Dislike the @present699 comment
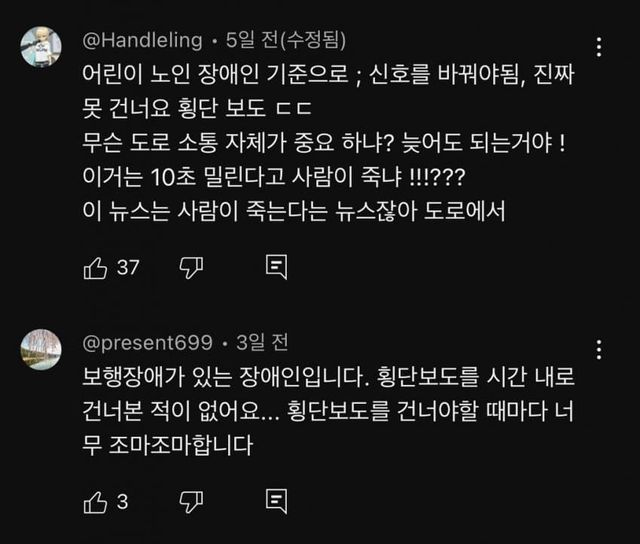The image size is (640, 544). tap(190, 501)
